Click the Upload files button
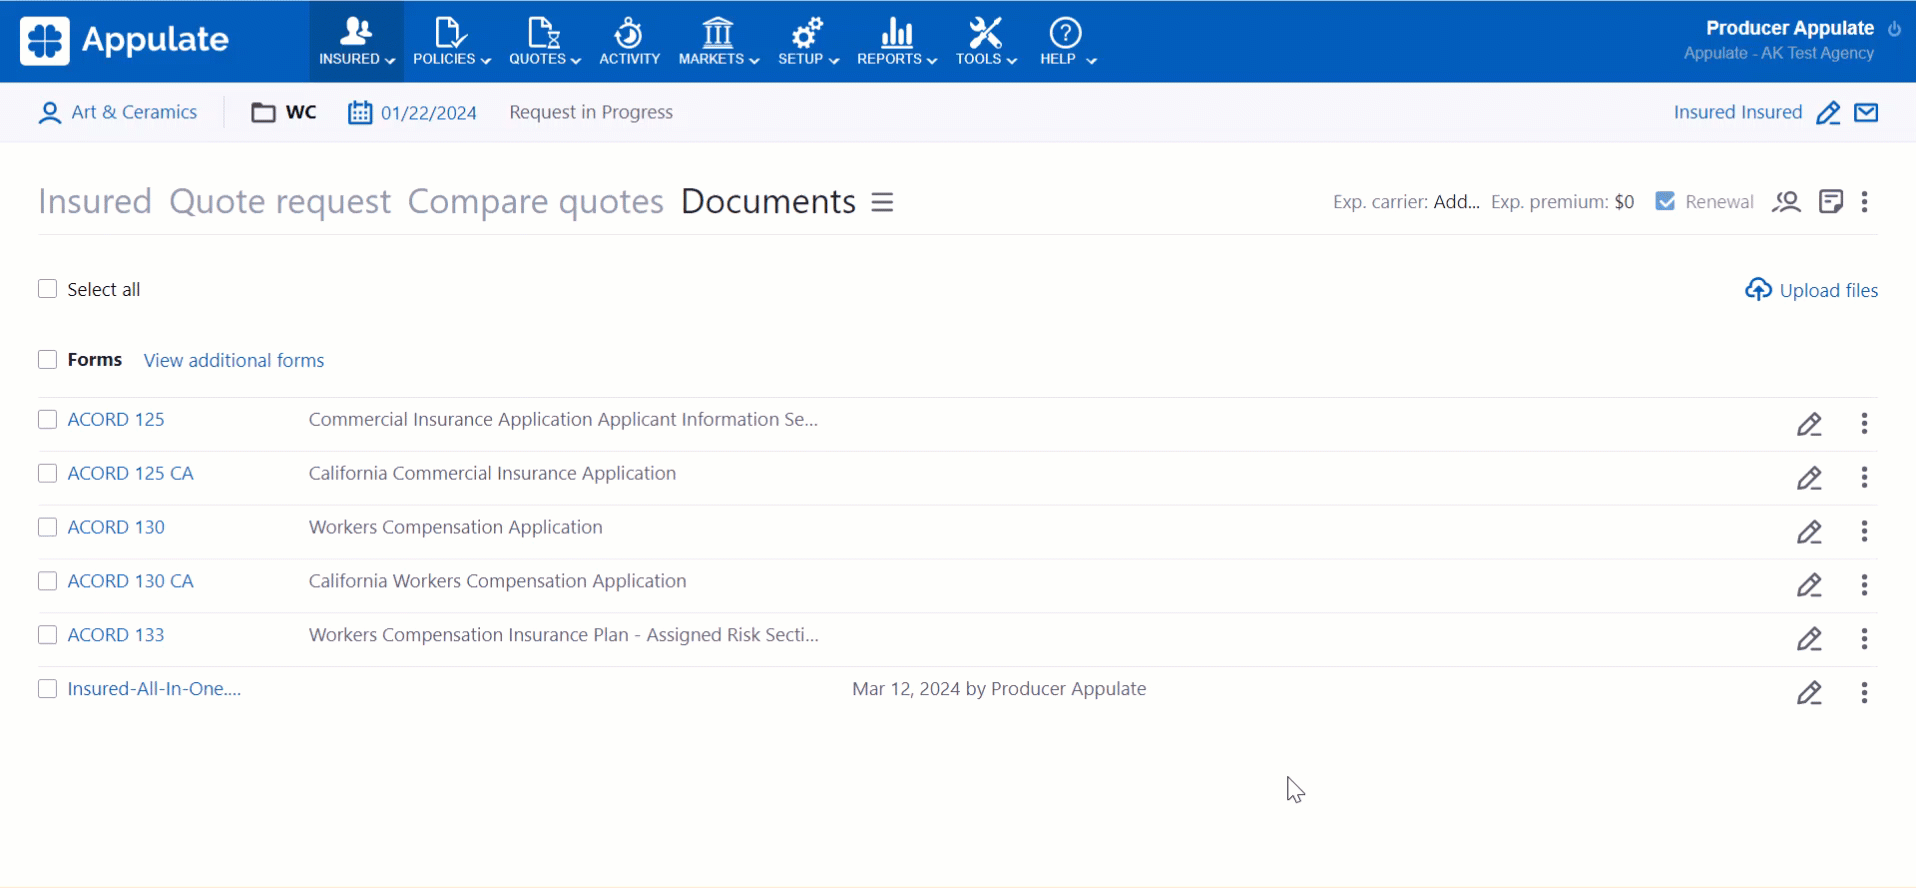1916x888 pixels. (x=1811, y=290)
